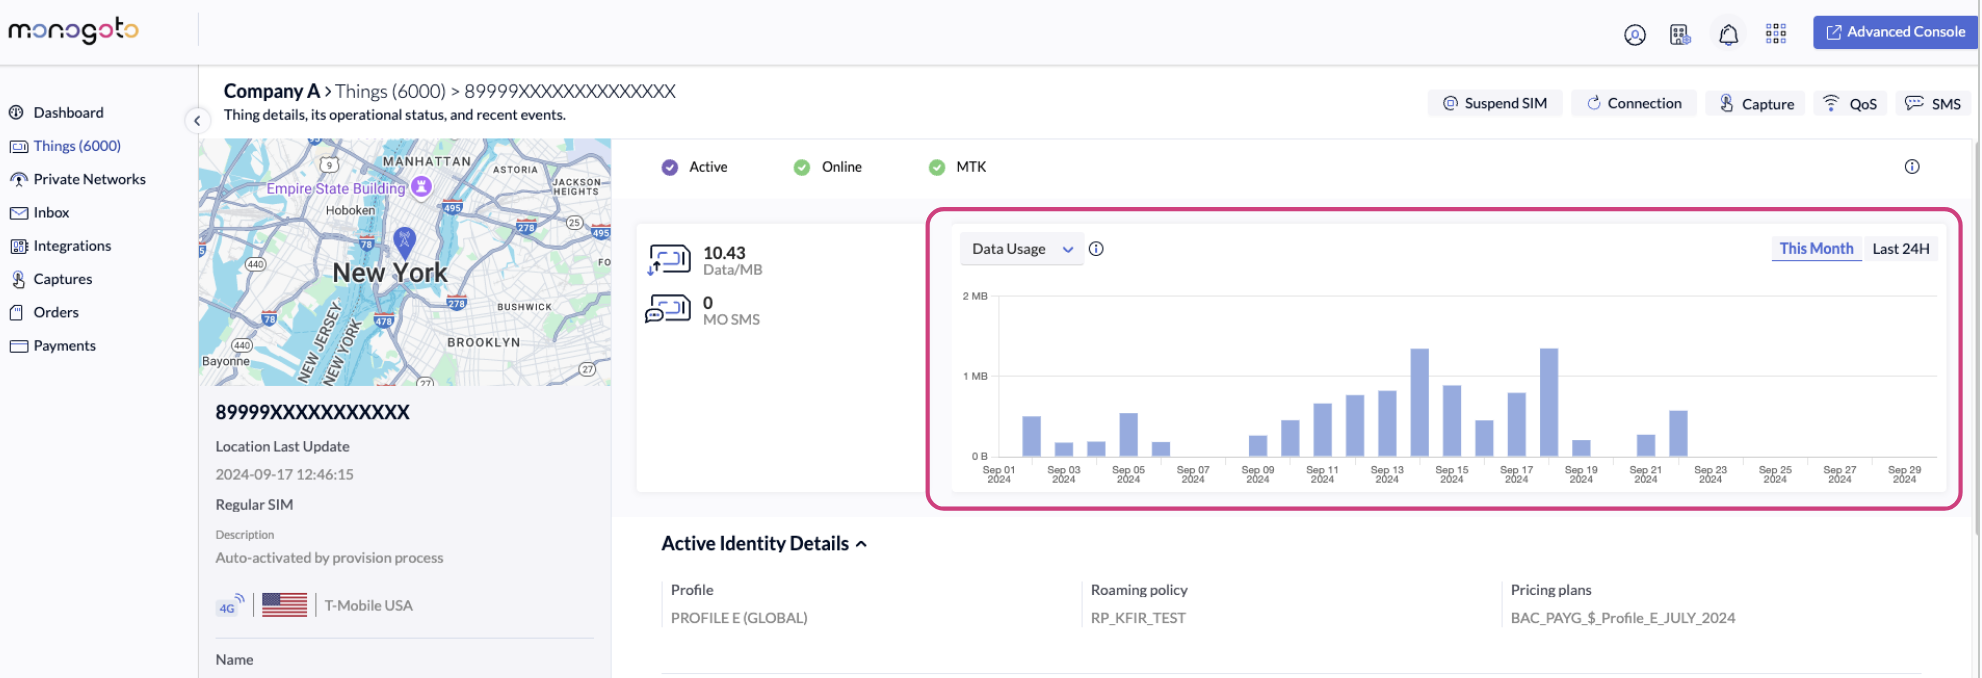1982x678 pixels.
Task: Open Private Networks in sidebar
Action: (89, 179)
